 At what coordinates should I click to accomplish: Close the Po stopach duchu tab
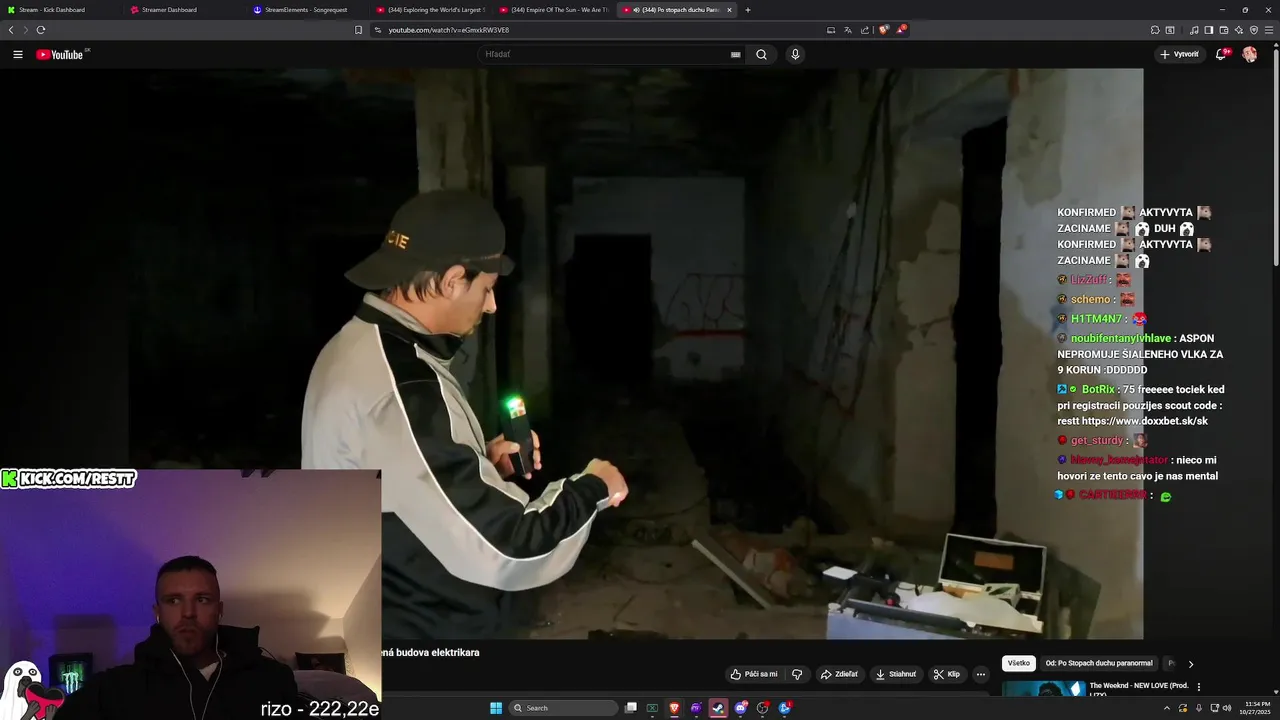[729, 10]
